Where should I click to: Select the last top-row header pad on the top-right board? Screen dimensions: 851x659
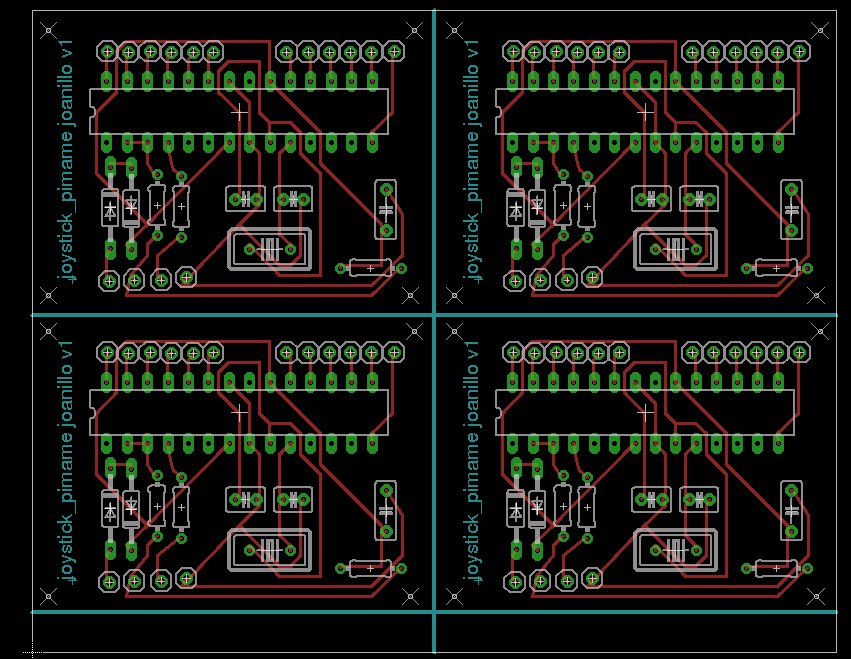point(800,51)
